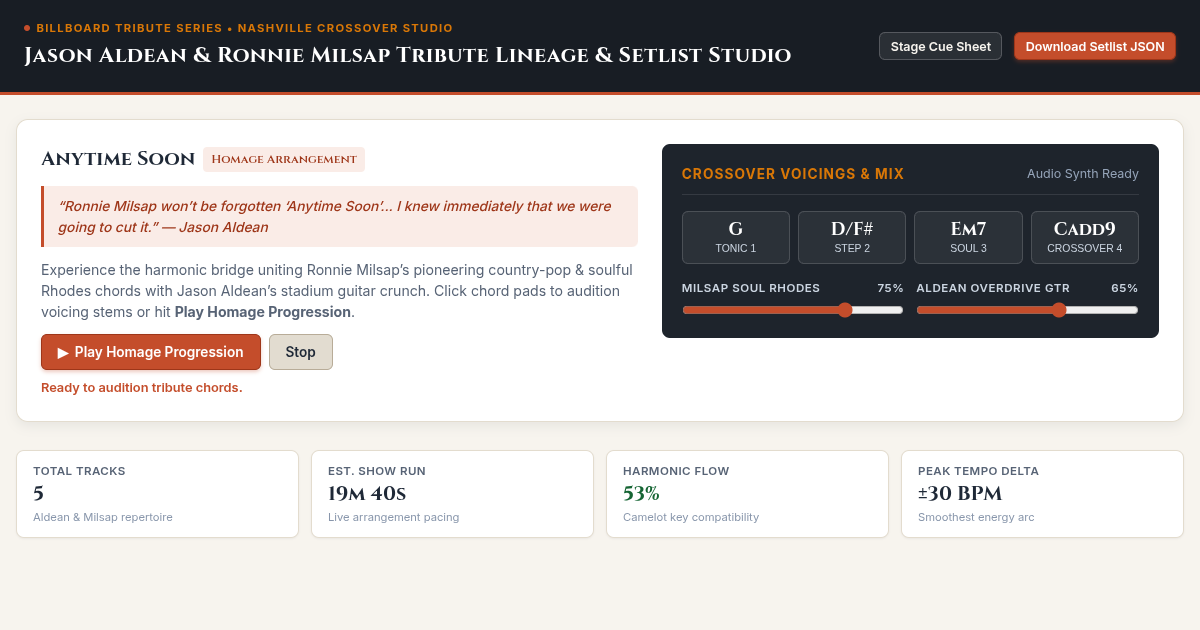Click the 75% Rhodes value

(890, 288)
